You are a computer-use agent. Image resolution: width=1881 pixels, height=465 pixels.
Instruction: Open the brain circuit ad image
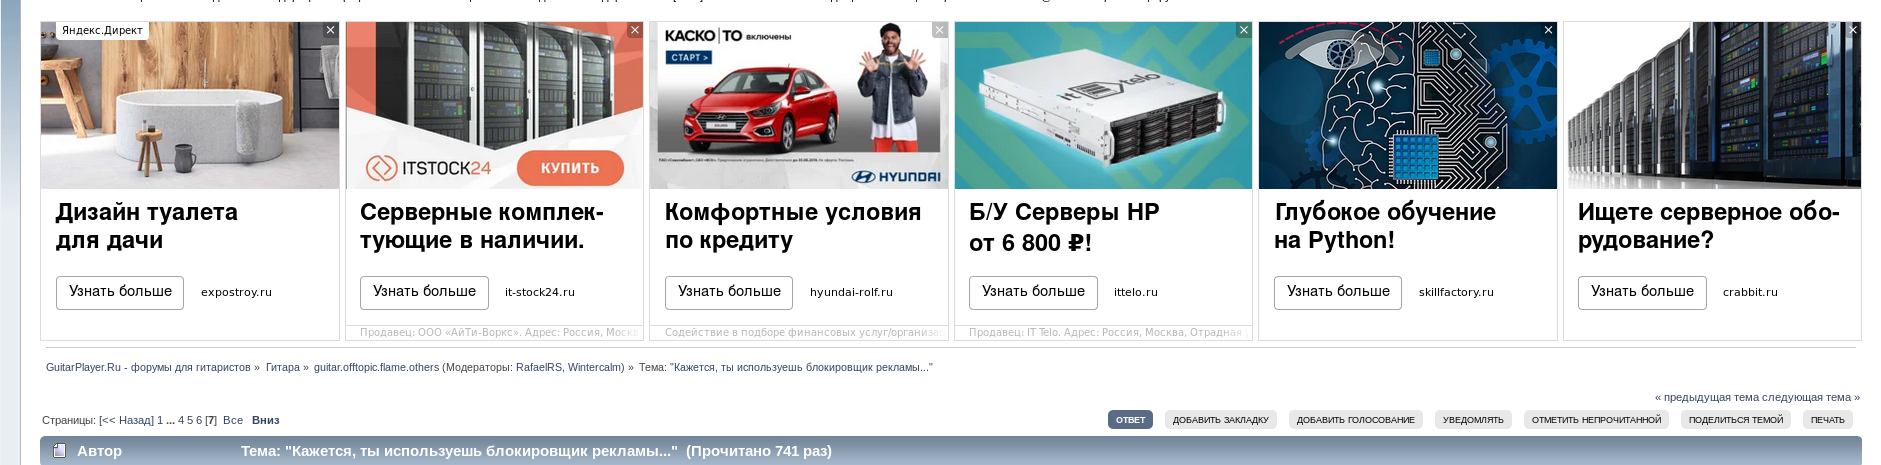coord(1407,105)
